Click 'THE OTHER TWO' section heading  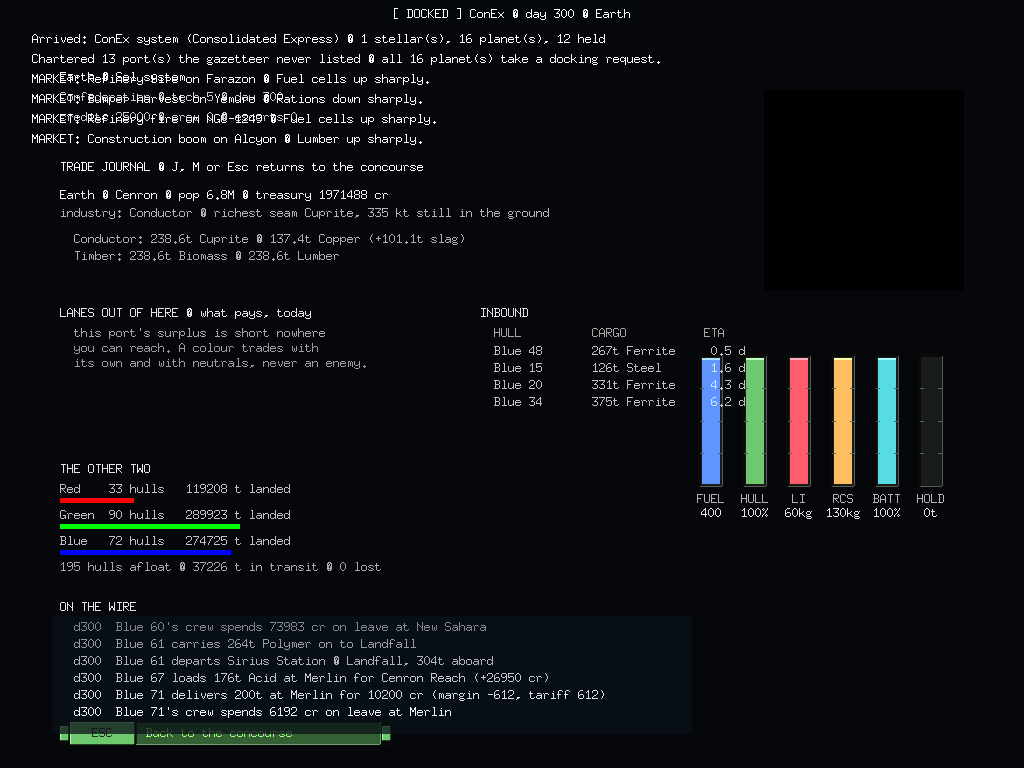coord(105,469)
